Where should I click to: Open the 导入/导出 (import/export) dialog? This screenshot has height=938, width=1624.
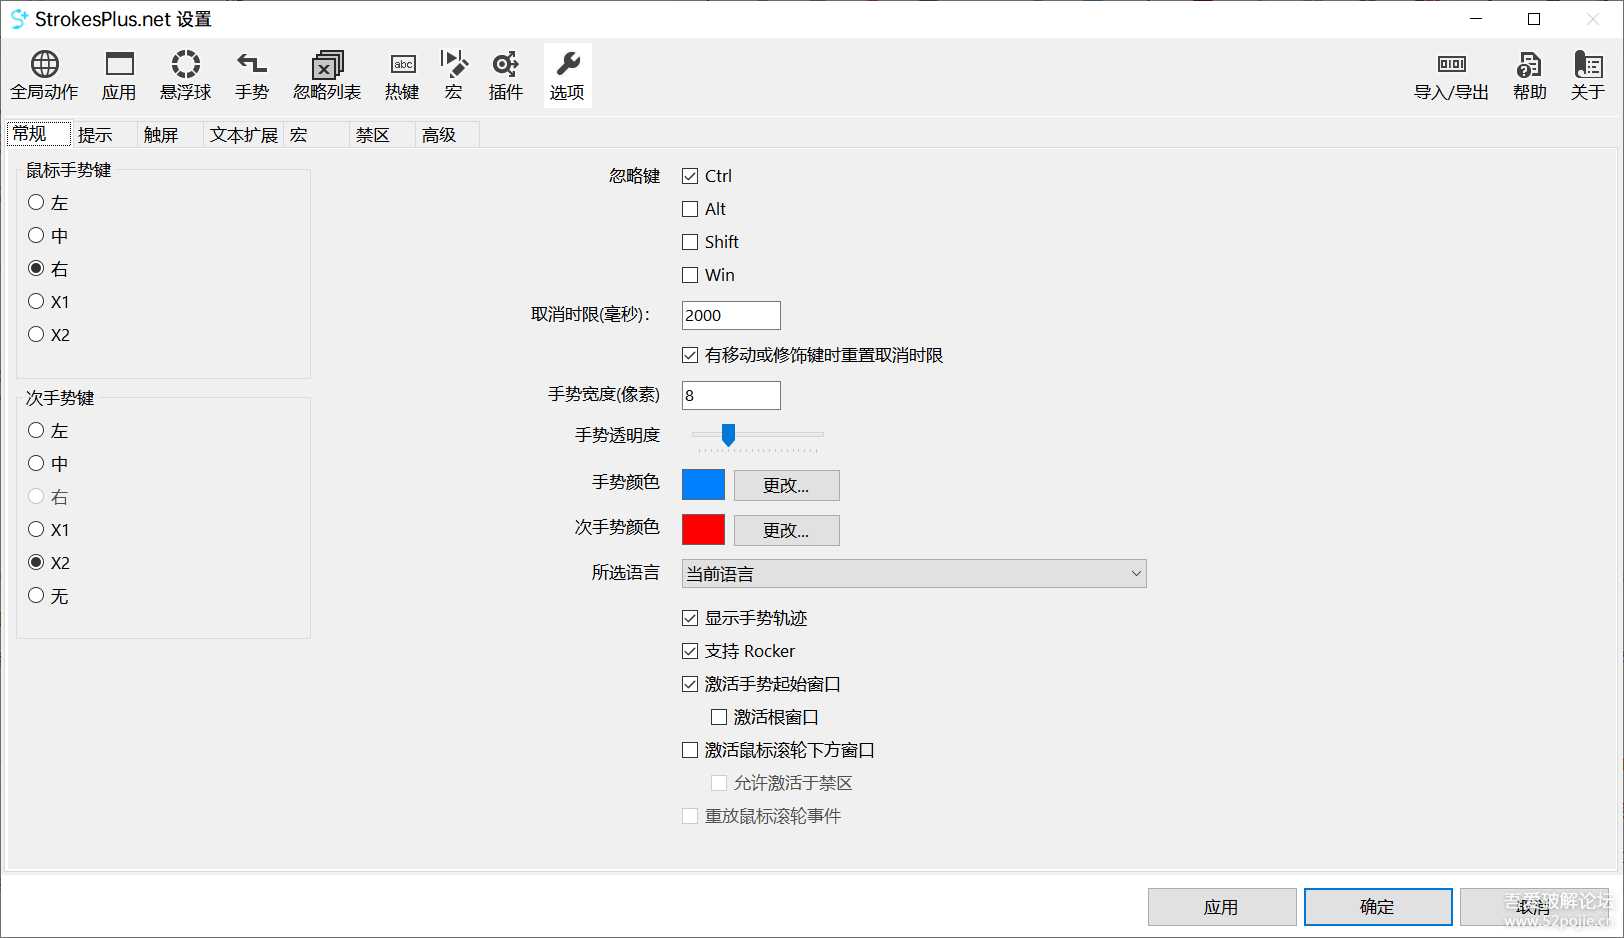pyautogui.click(x=1451, y=75)
